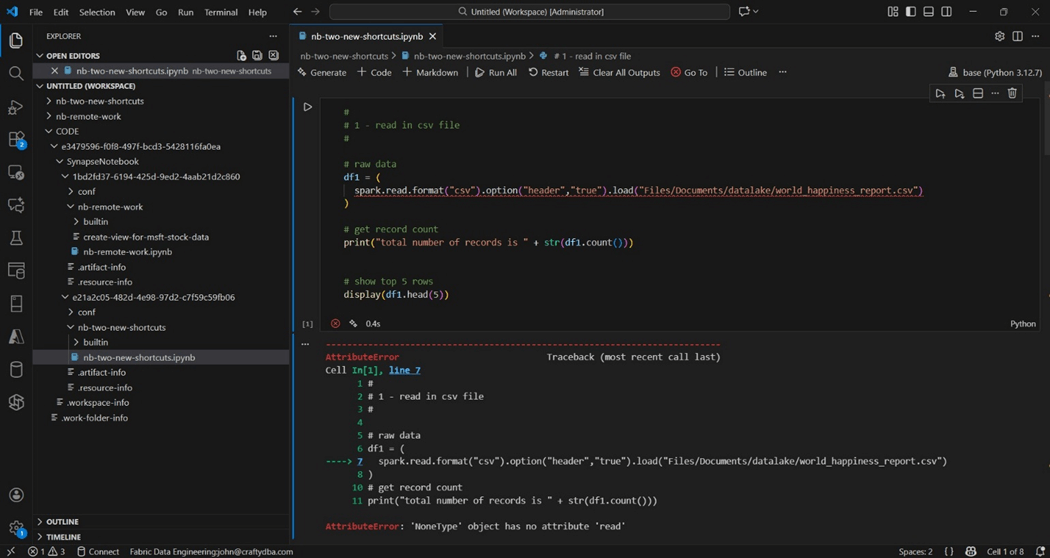Expand the OUTLINE section
Viewport: 1050px width, 558px height.
coord(62,521)
